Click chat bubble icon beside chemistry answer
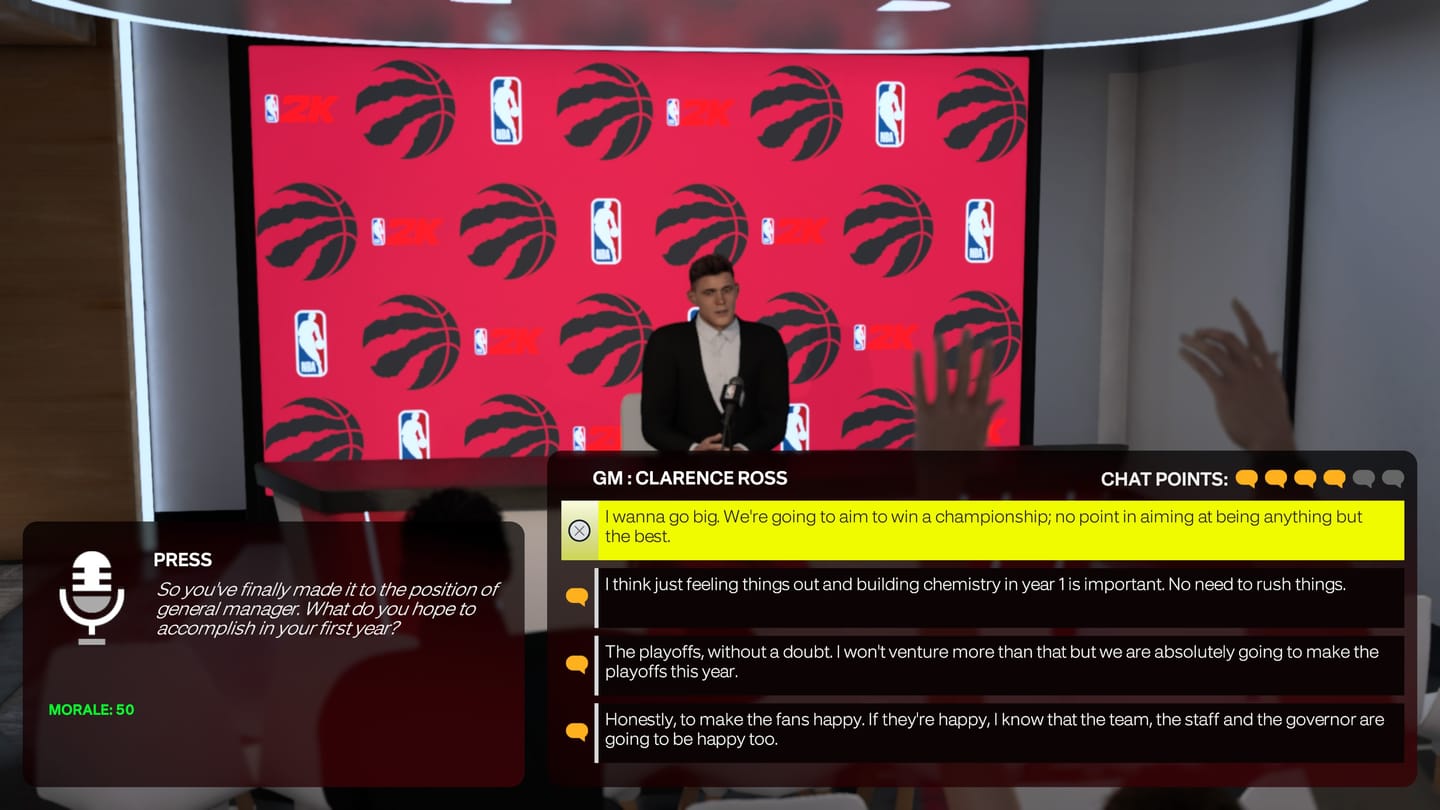 (x=577, y=597)
